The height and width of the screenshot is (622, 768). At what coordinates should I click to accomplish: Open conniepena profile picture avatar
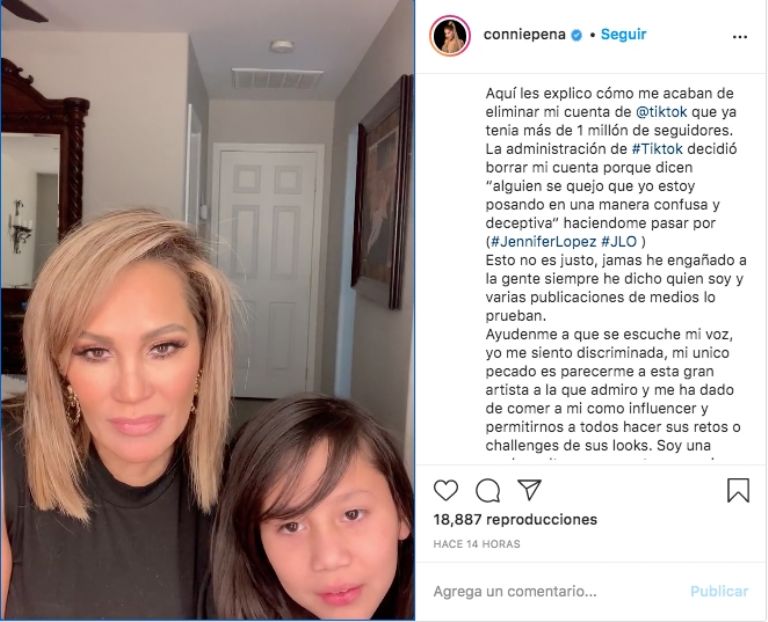point(450,35)
